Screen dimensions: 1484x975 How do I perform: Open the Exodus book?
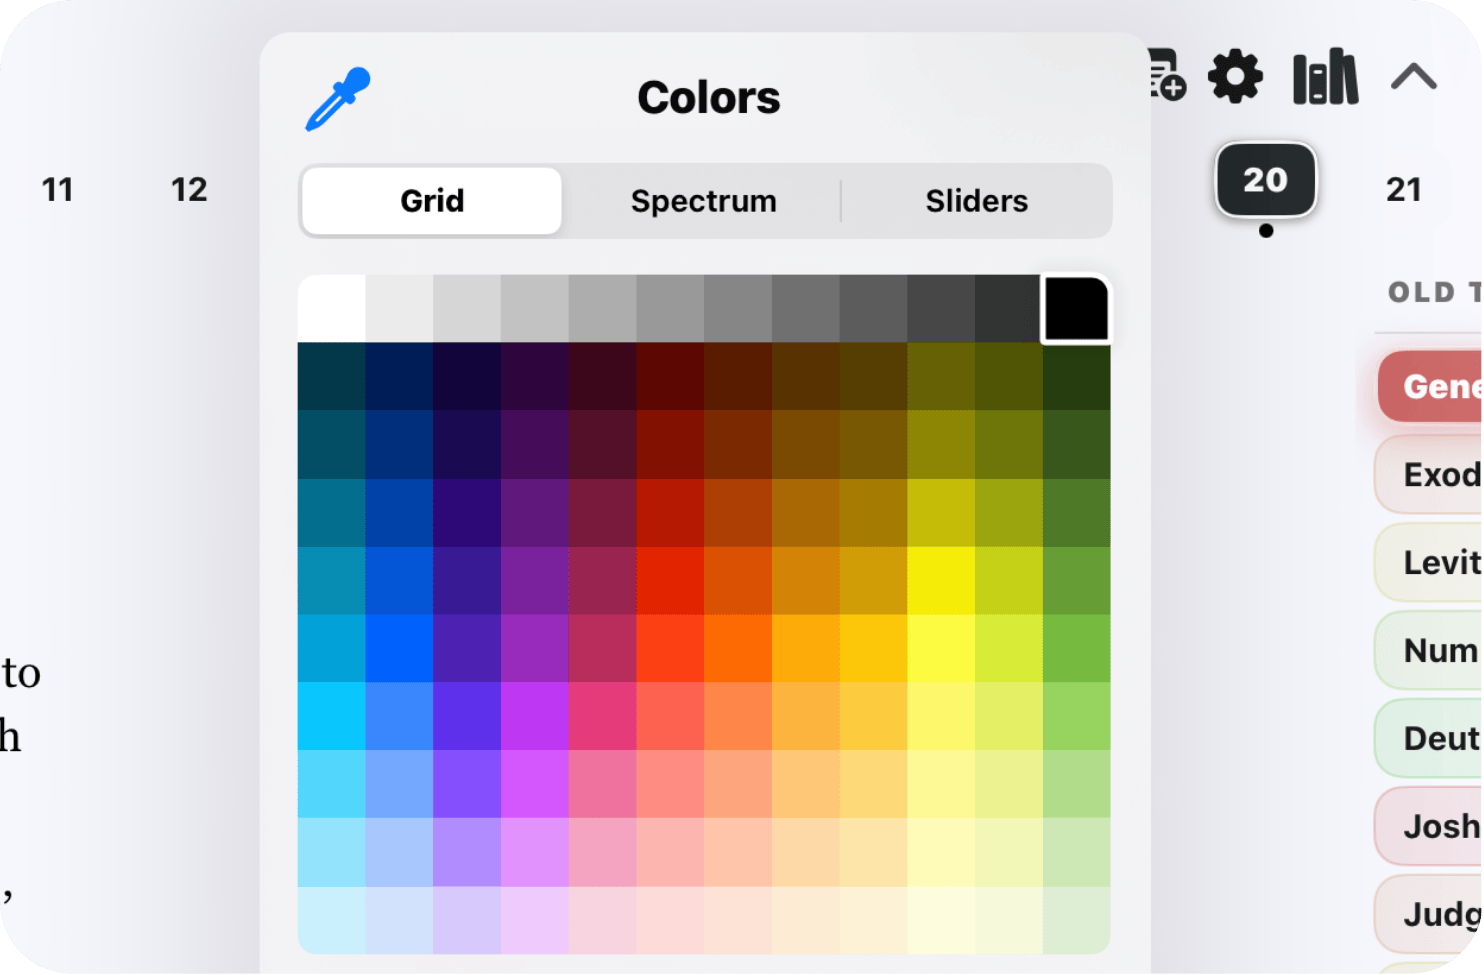[x=1435, y=474]
